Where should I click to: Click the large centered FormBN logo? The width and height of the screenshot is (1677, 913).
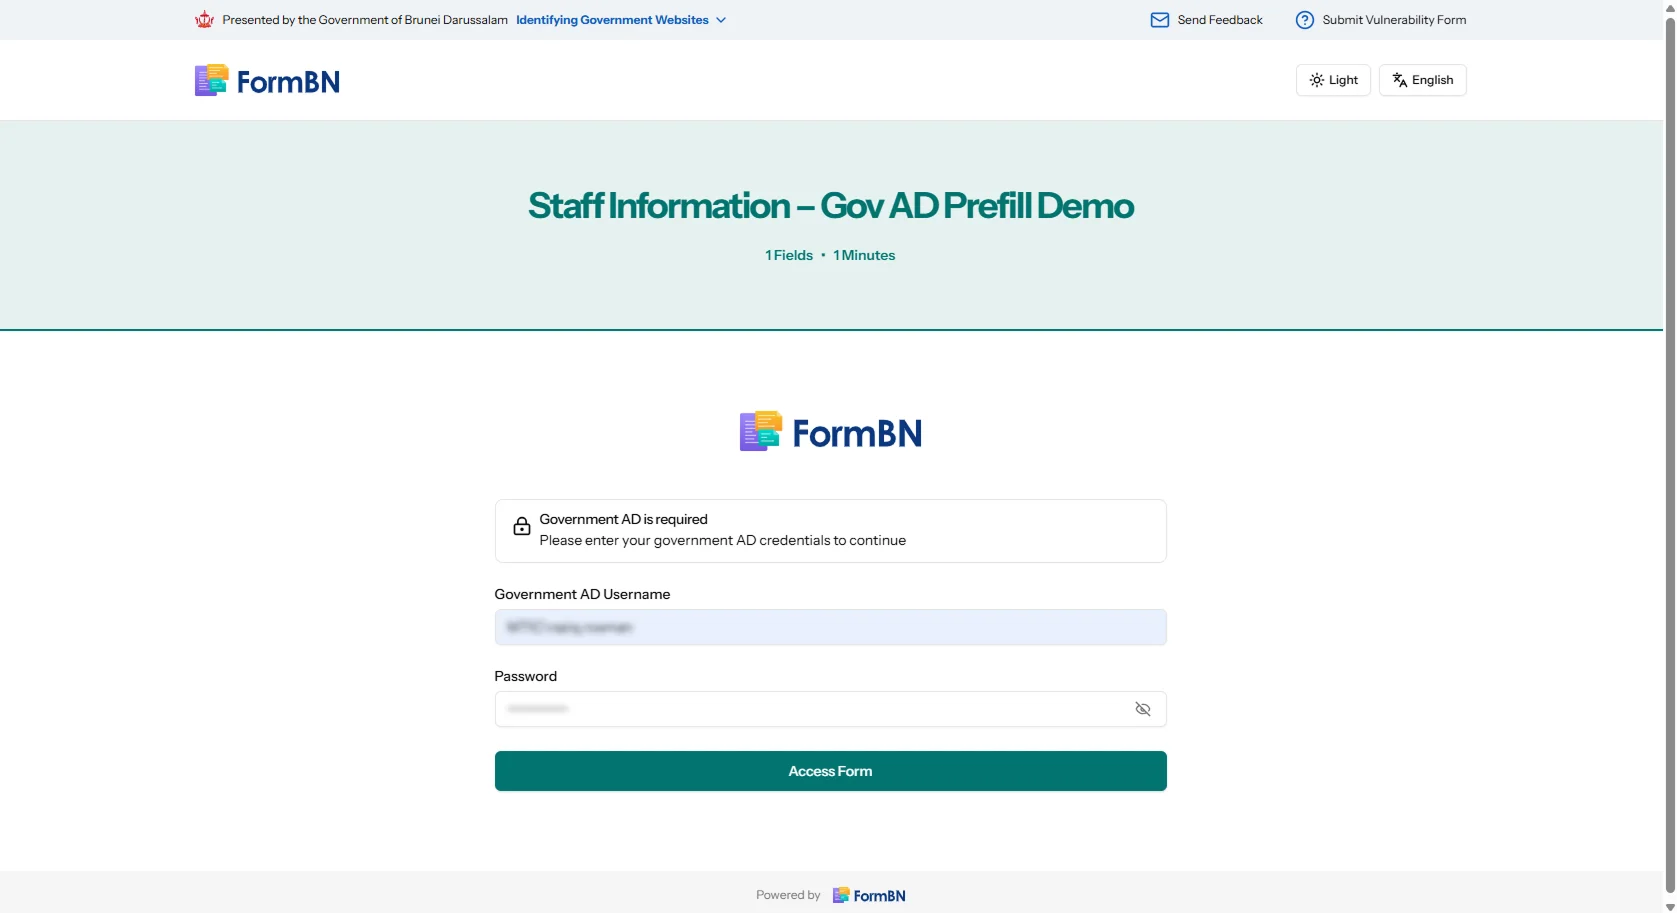tap(830, 432)
